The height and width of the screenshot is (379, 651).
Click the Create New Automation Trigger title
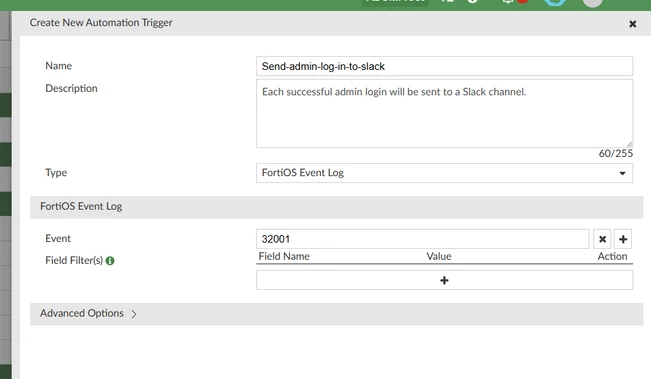pos(101,22)
